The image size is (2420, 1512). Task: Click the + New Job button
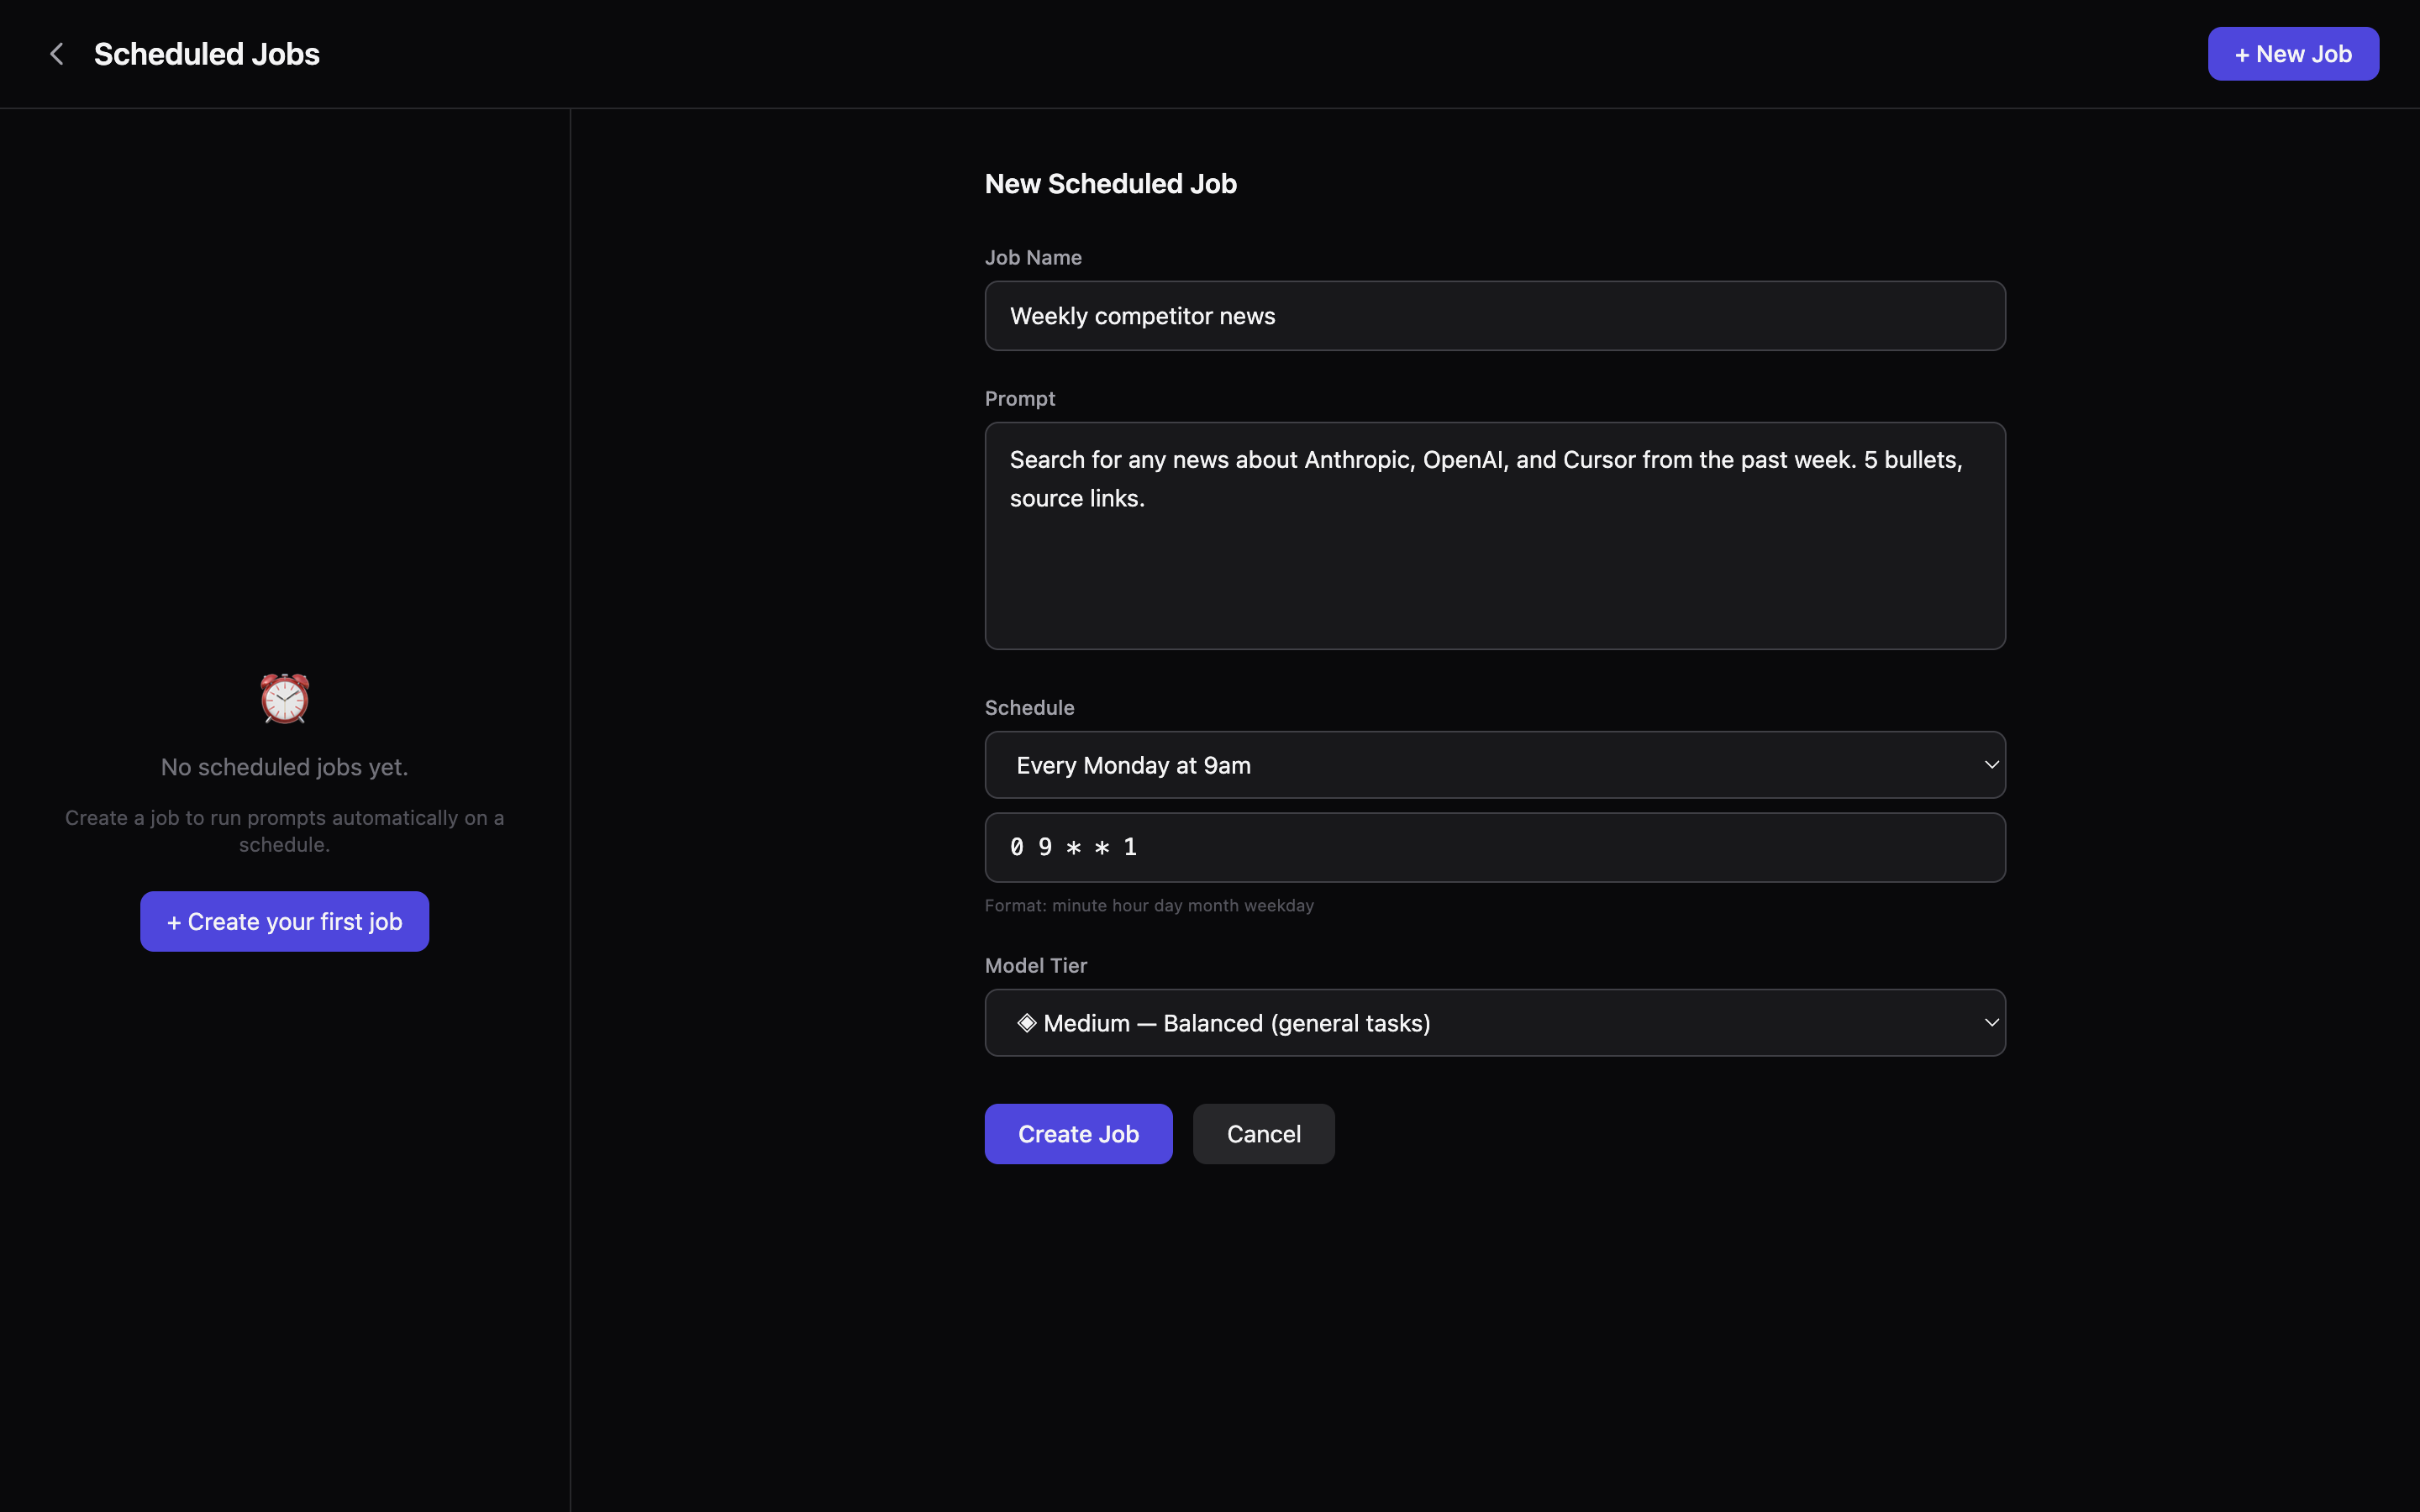point(2292,54)
